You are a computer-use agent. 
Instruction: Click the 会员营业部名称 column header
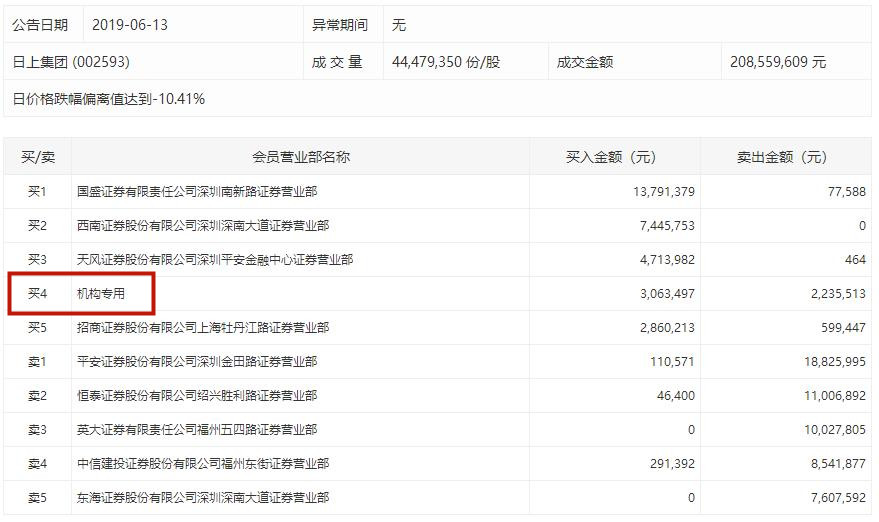(300, 157)
